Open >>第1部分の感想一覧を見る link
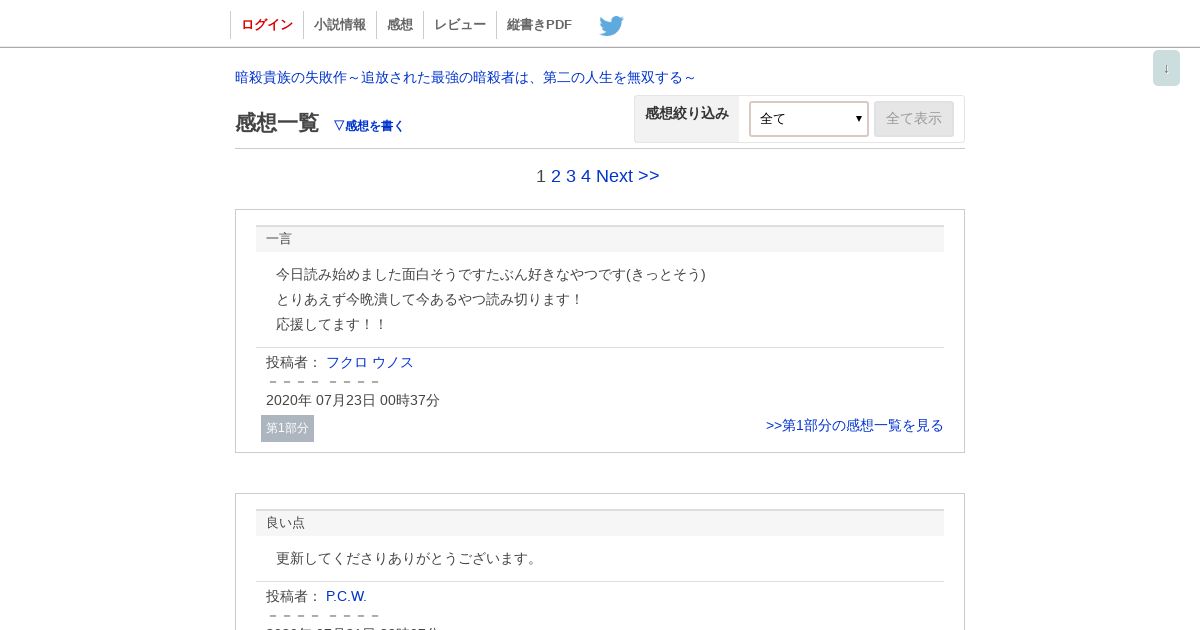Screen dimensions: 1200x630 tap(855, 425)
